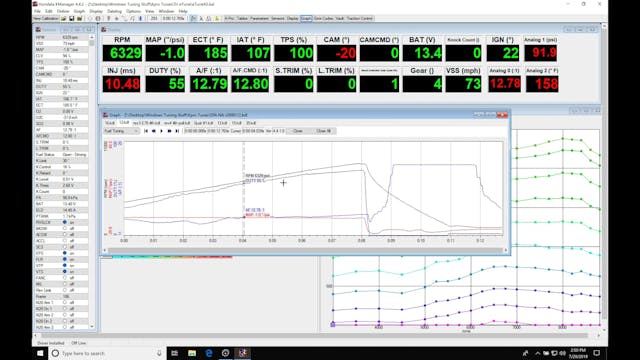Click the N2O On 2 radio indicator
640x360 pixels.
(x=64, y=321)
